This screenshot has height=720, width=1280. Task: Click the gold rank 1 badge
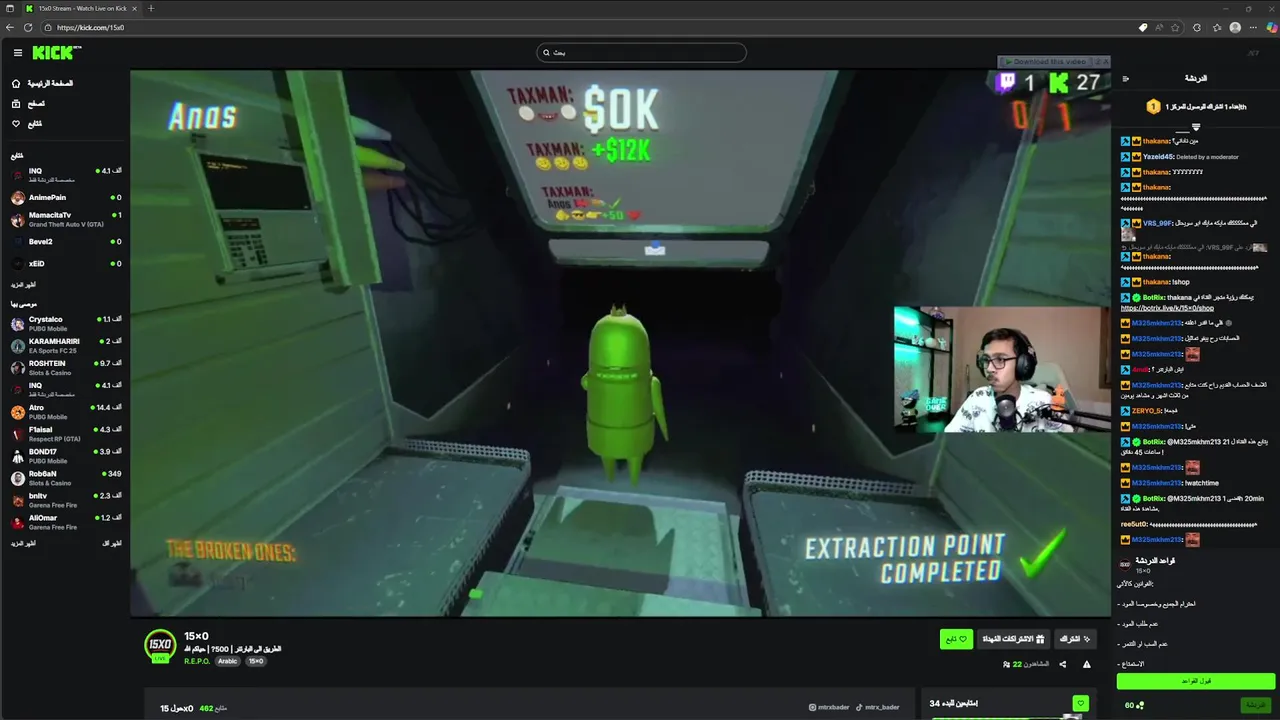1153,107
